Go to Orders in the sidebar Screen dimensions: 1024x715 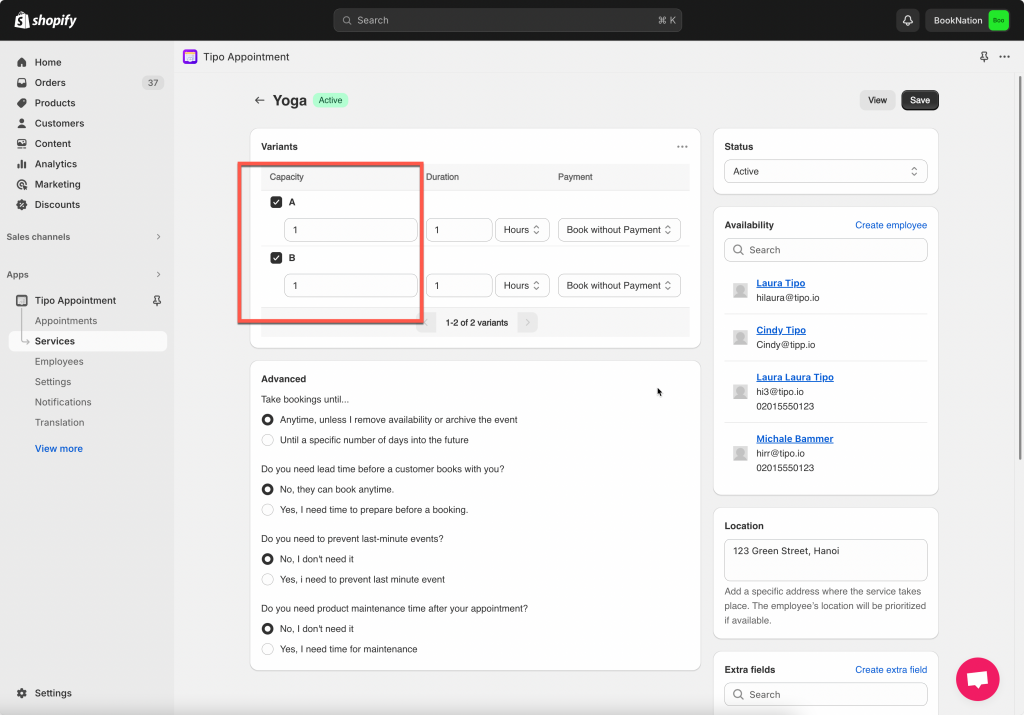coord(50,83)
